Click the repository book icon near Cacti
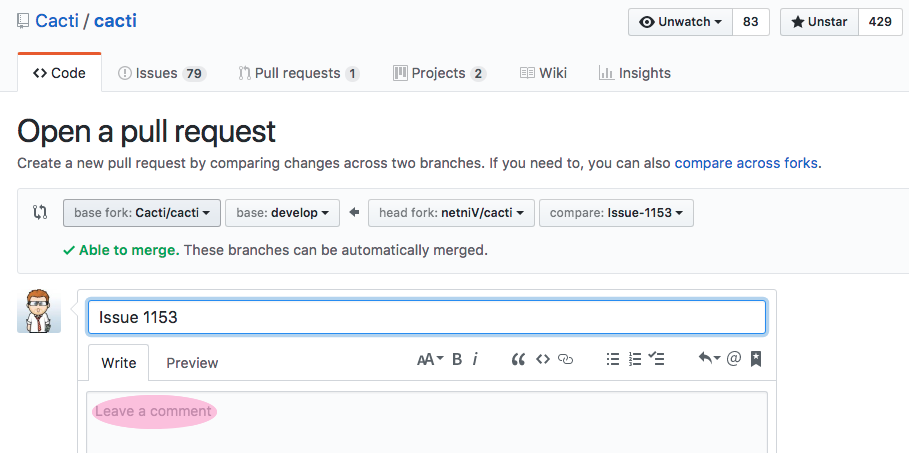The width and height of the screenshot is (909, 453). click(23, 21)
